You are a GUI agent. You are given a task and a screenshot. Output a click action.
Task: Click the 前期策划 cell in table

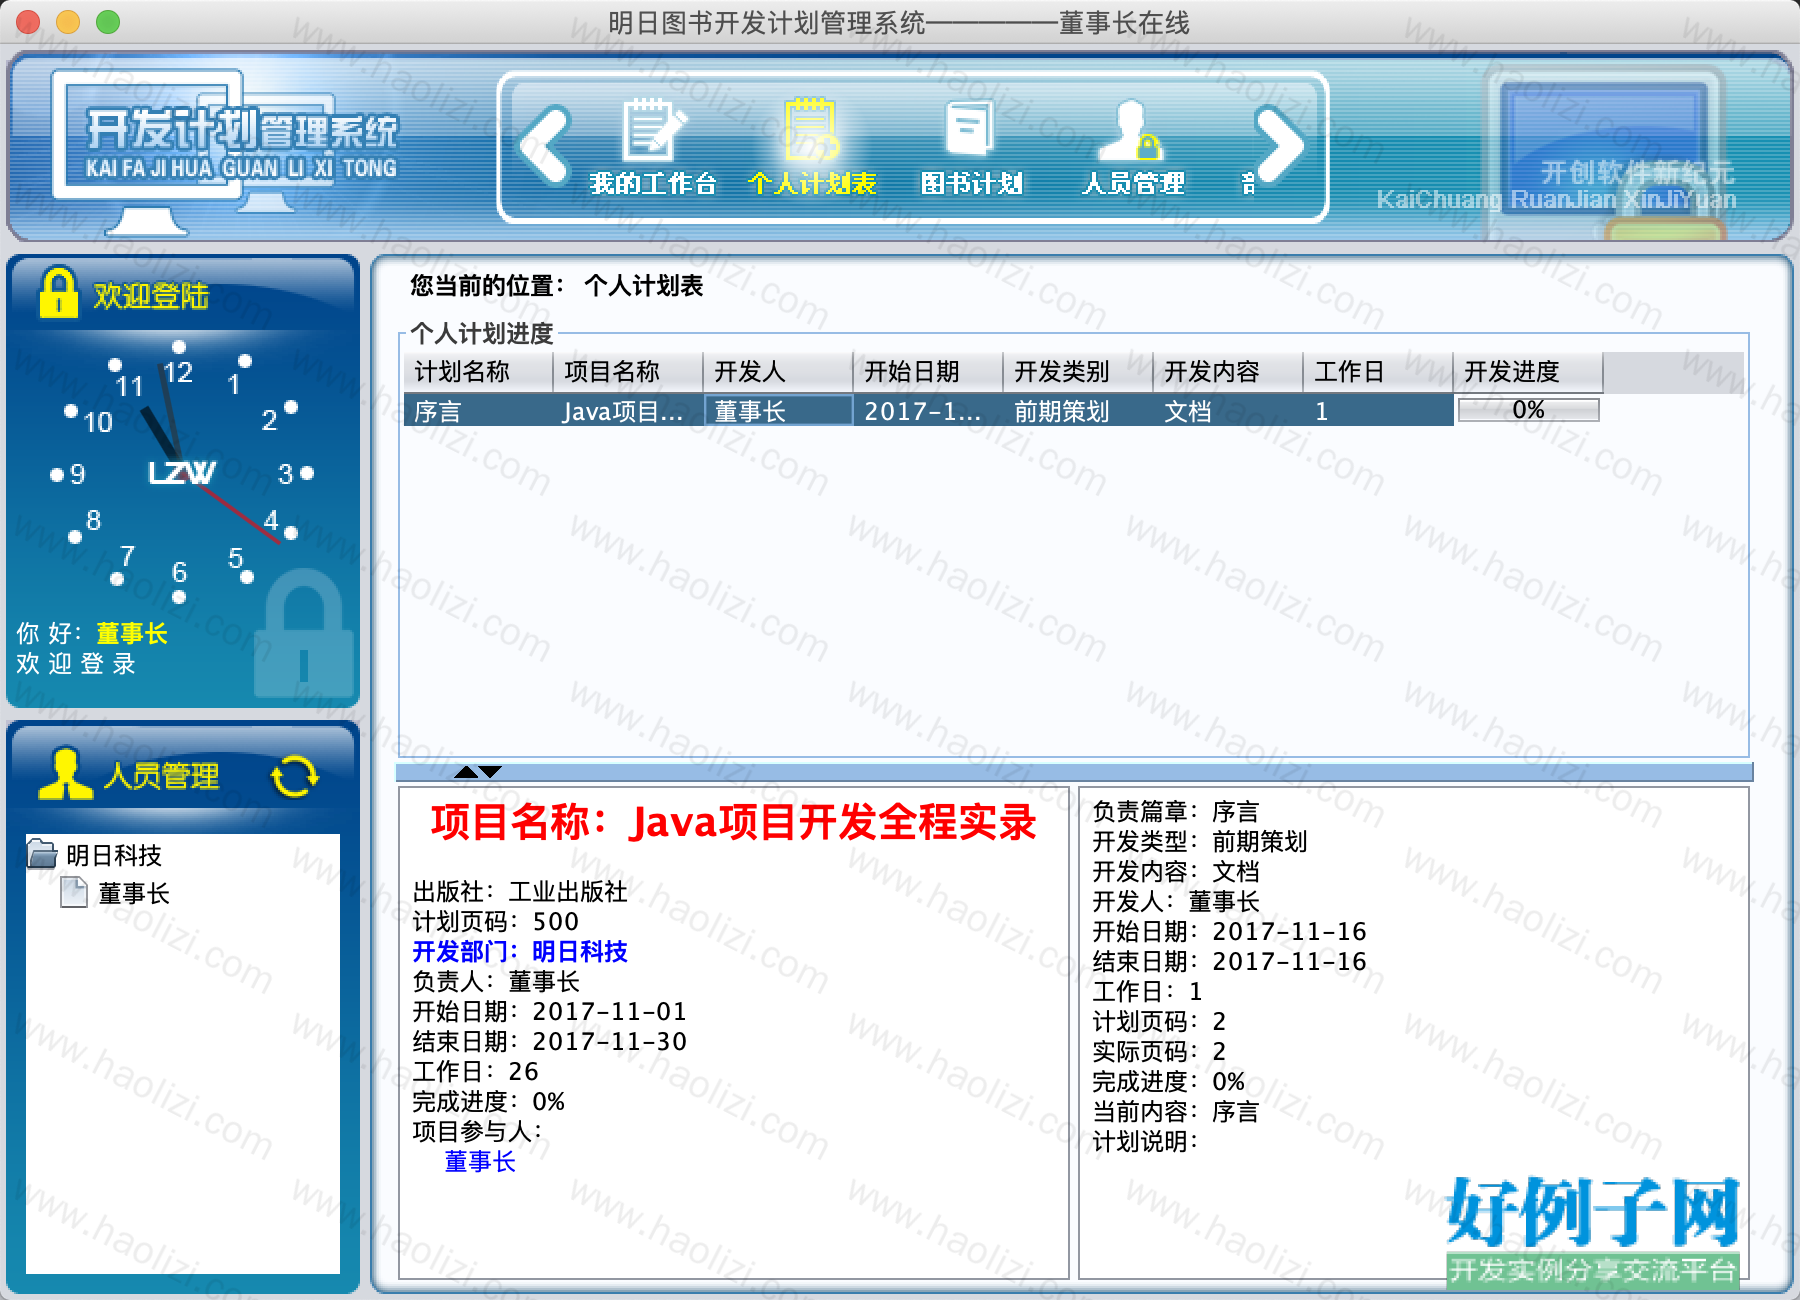[x=1078, y=411]
